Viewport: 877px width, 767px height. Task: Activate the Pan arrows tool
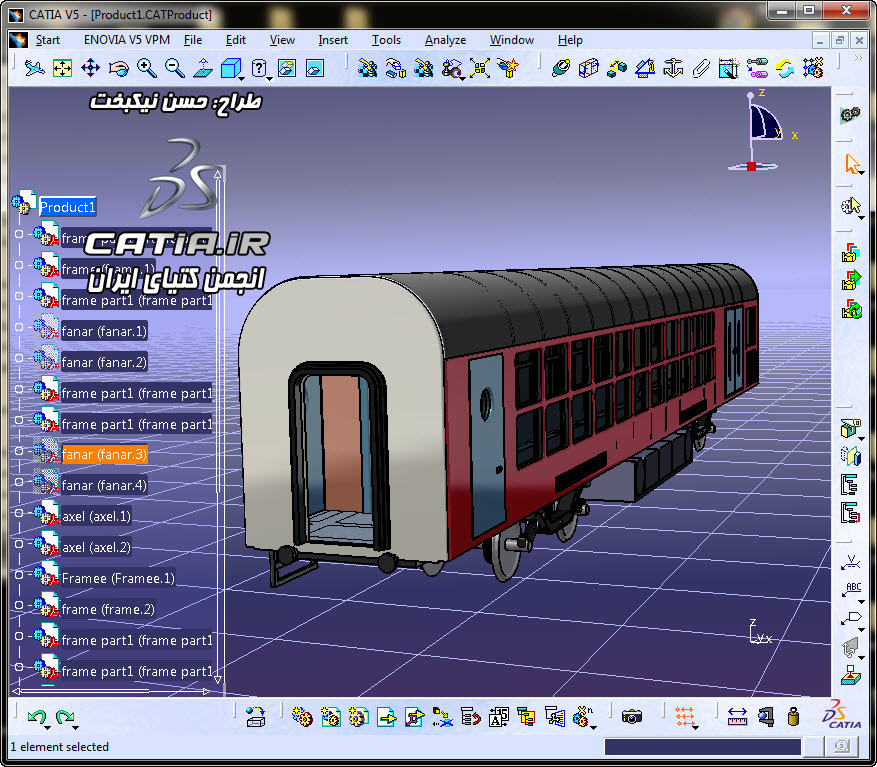(90, 68)
